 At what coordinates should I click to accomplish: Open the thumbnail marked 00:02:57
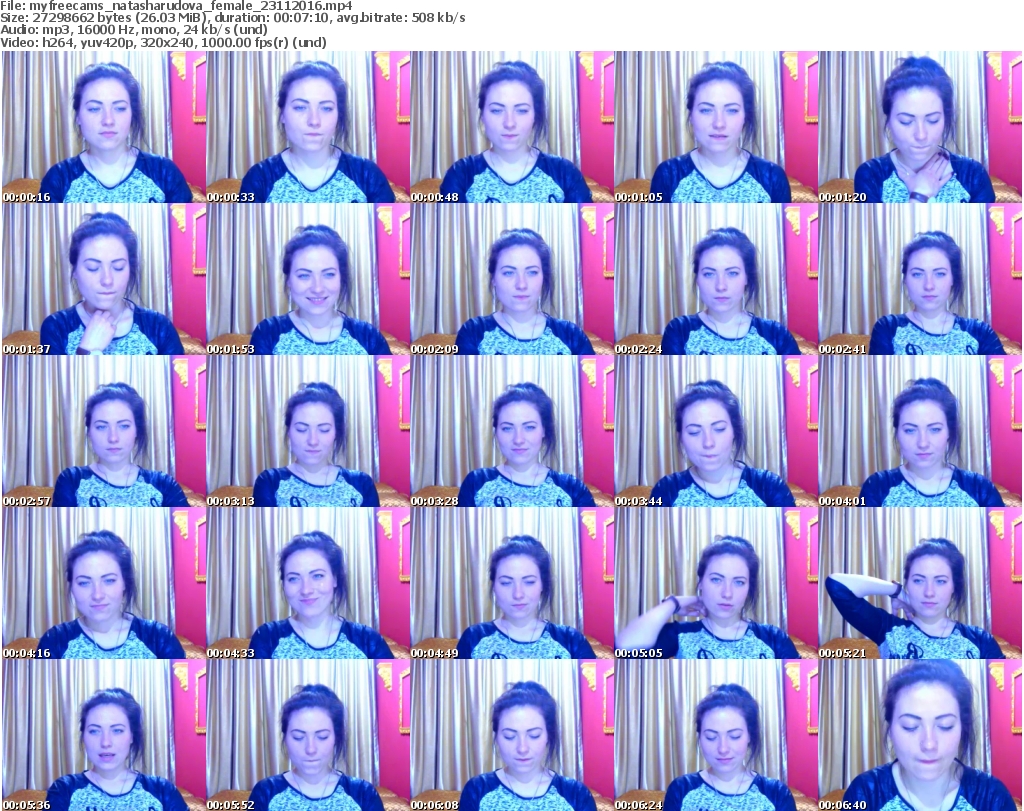[104, 432]
